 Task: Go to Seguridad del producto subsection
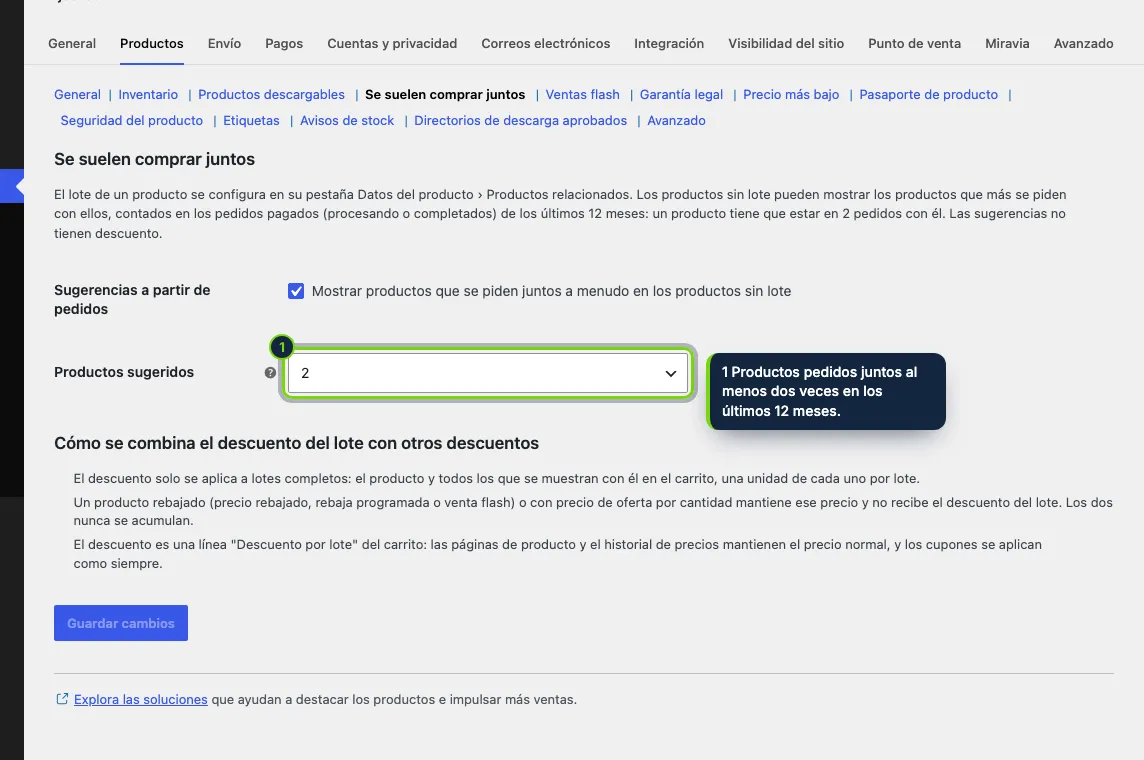(131, 120)
